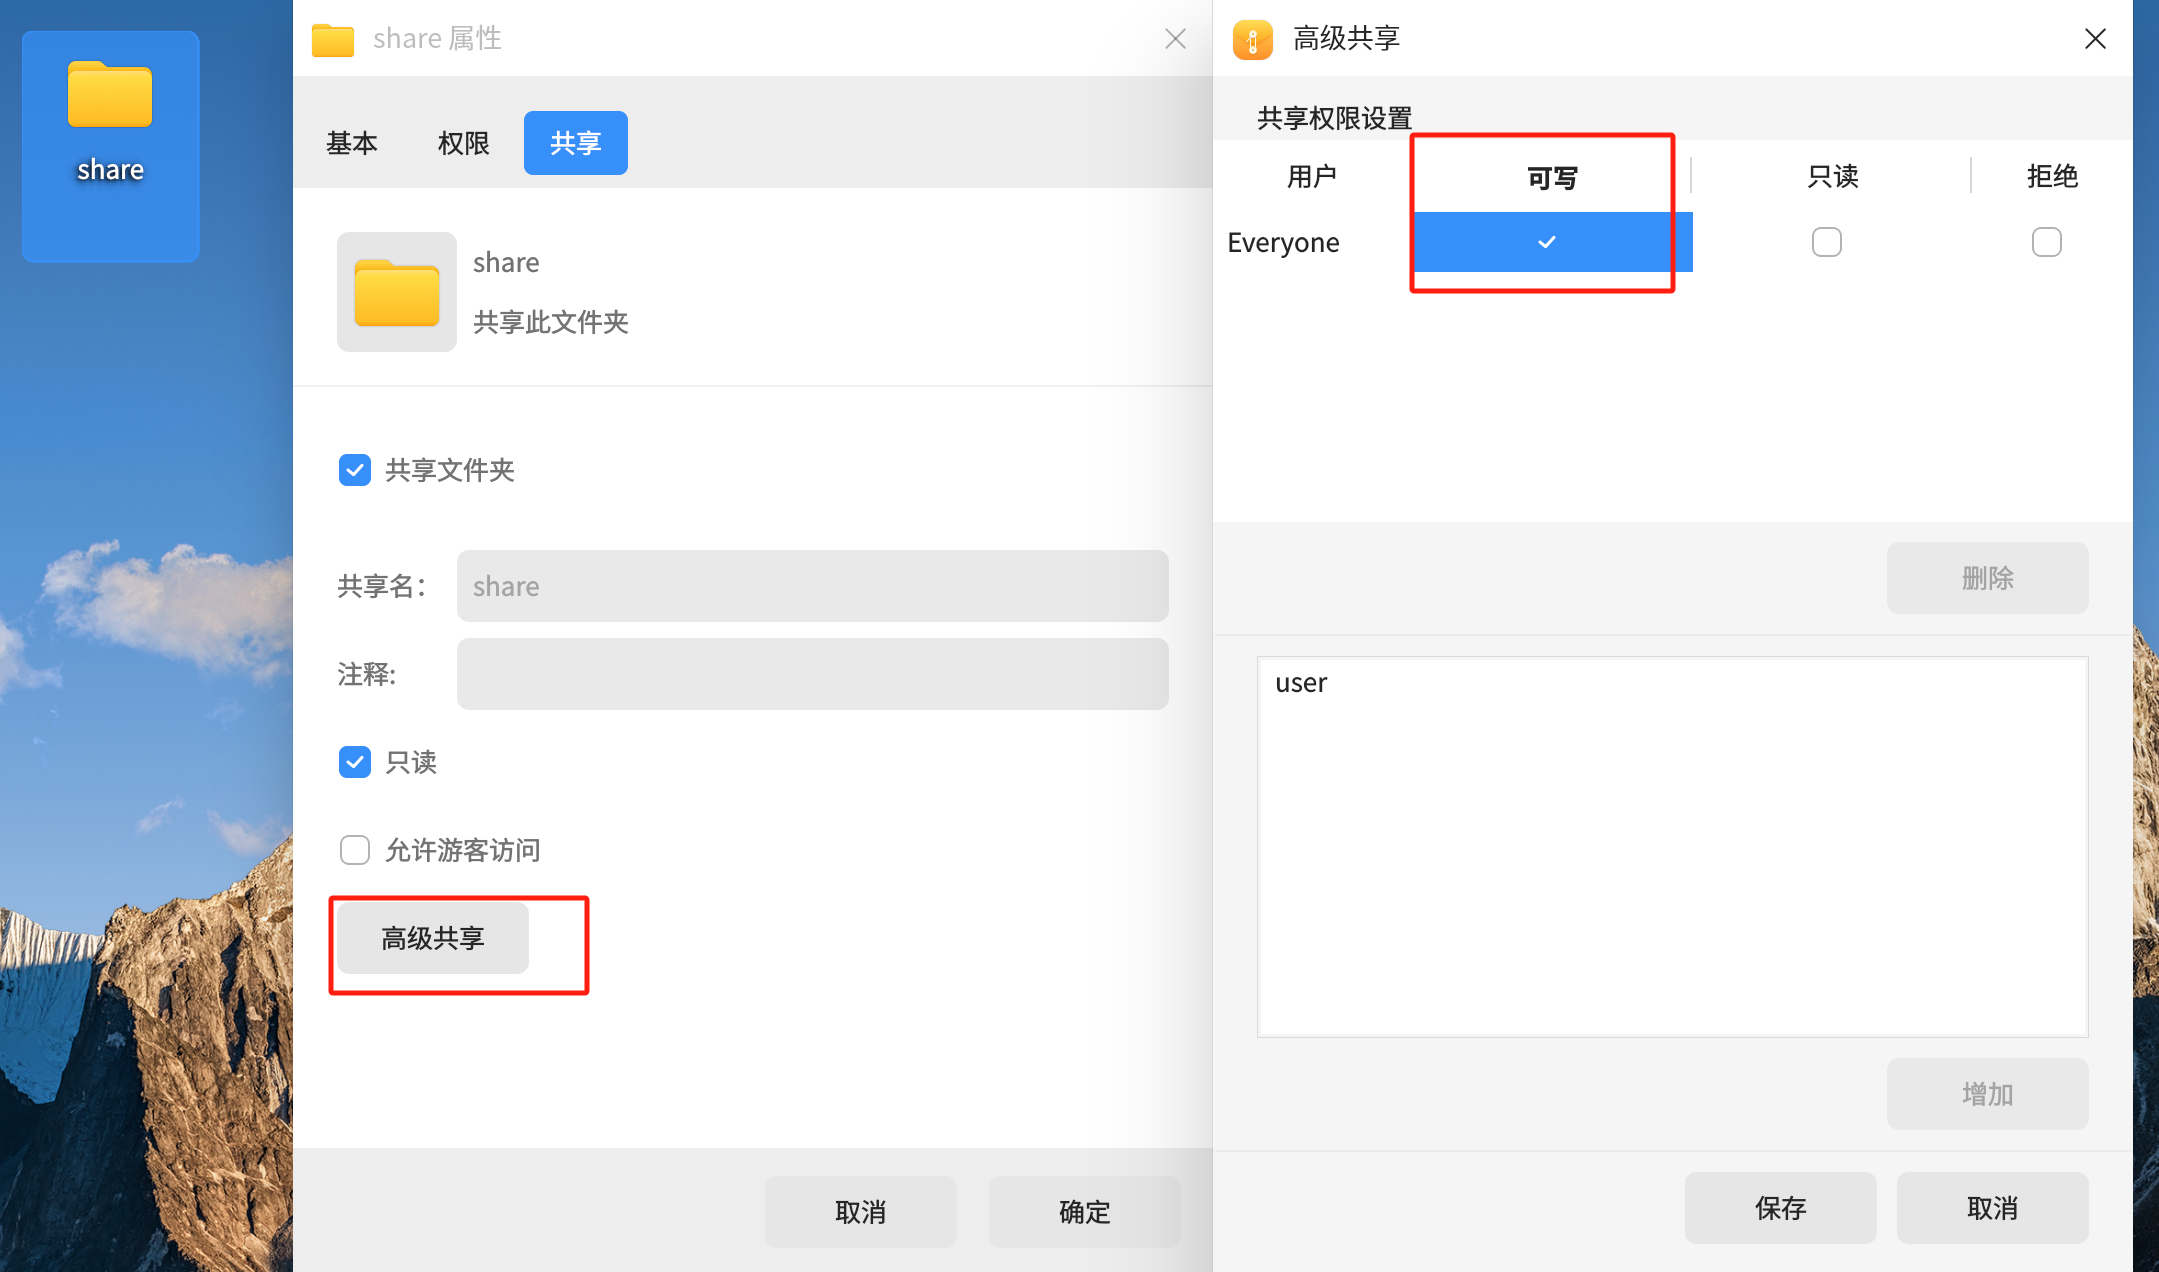Toggle the 只读 checkbox in sharing tab
Viewport: 2159px width, 1272px height.
355,762
